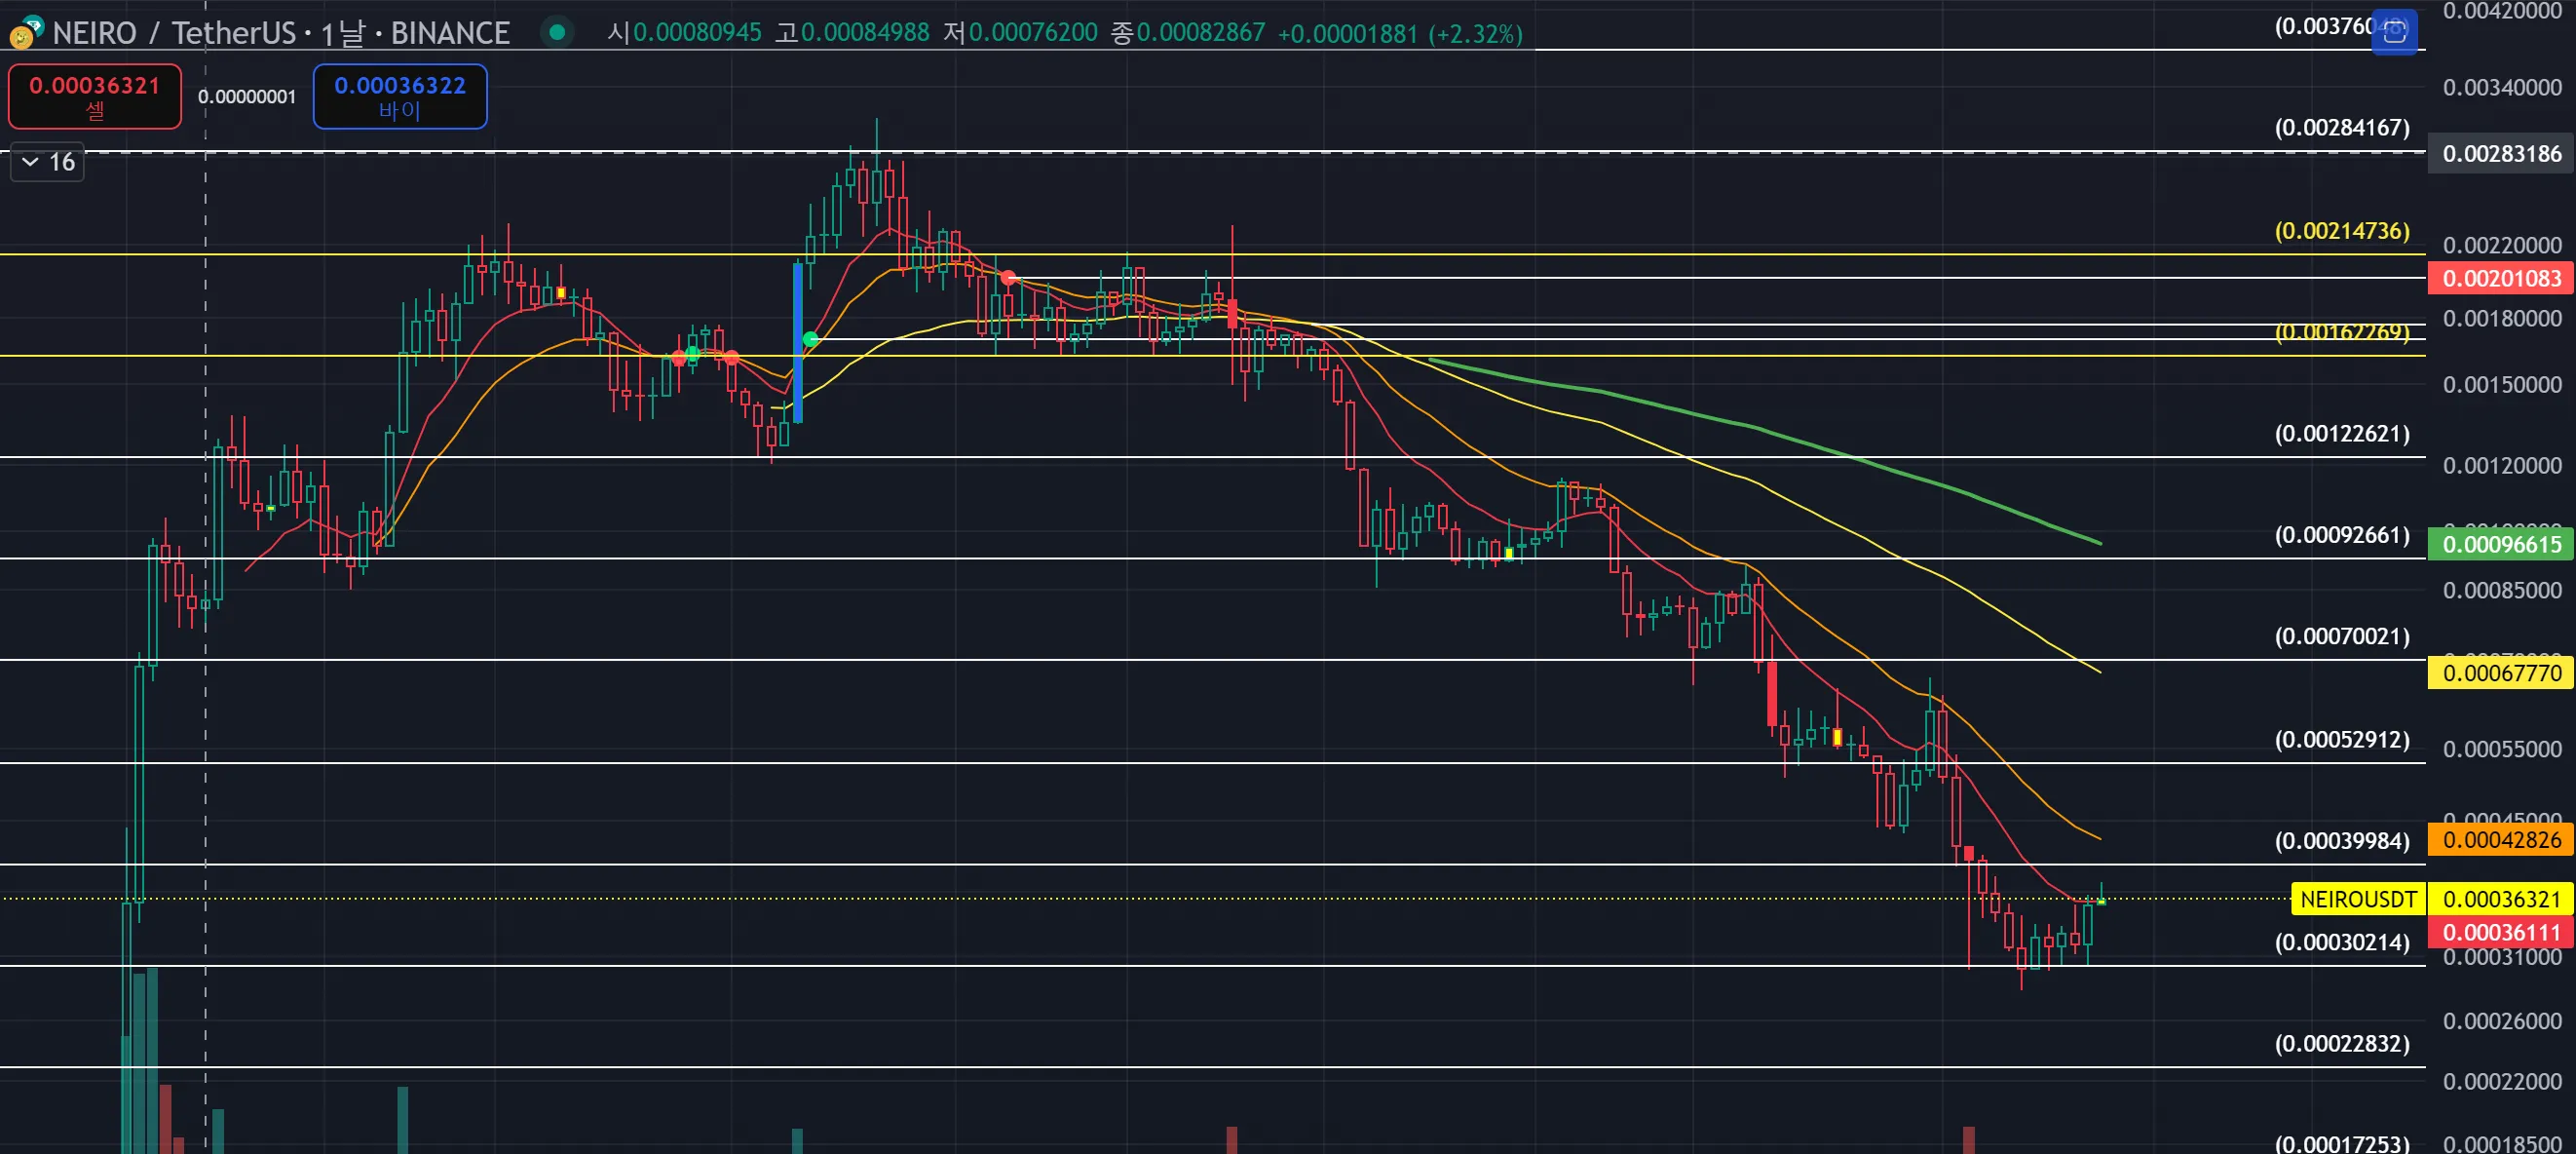Select the line label (0.00070021)
Image resolution: width=2576 pixels, height=1154 pixels.
coord(2341,636)
